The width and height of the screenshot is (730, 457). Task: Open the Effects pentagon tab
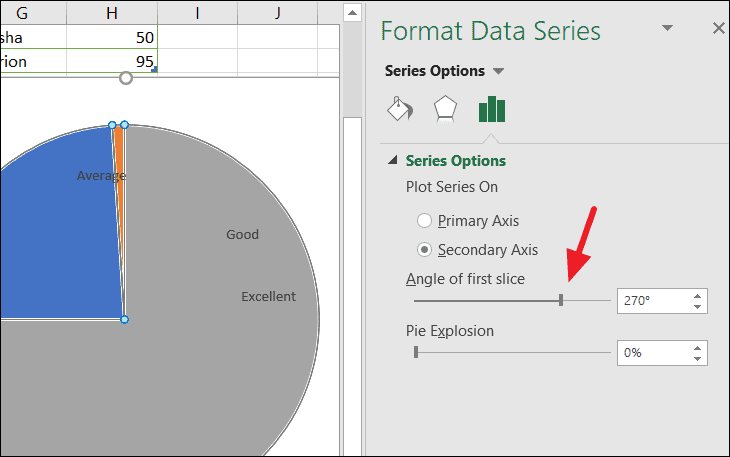(445, 109)
